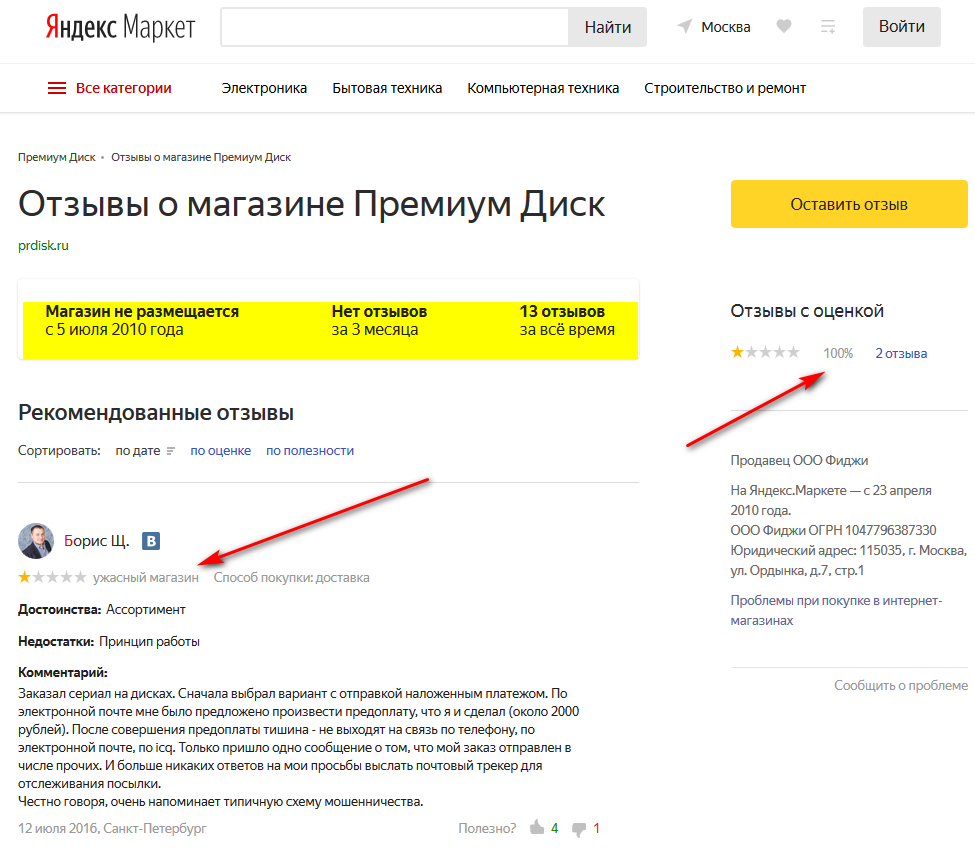Open the Все категории hamburger menu
The width and height of the screenshot is (975, 851).
110,88
